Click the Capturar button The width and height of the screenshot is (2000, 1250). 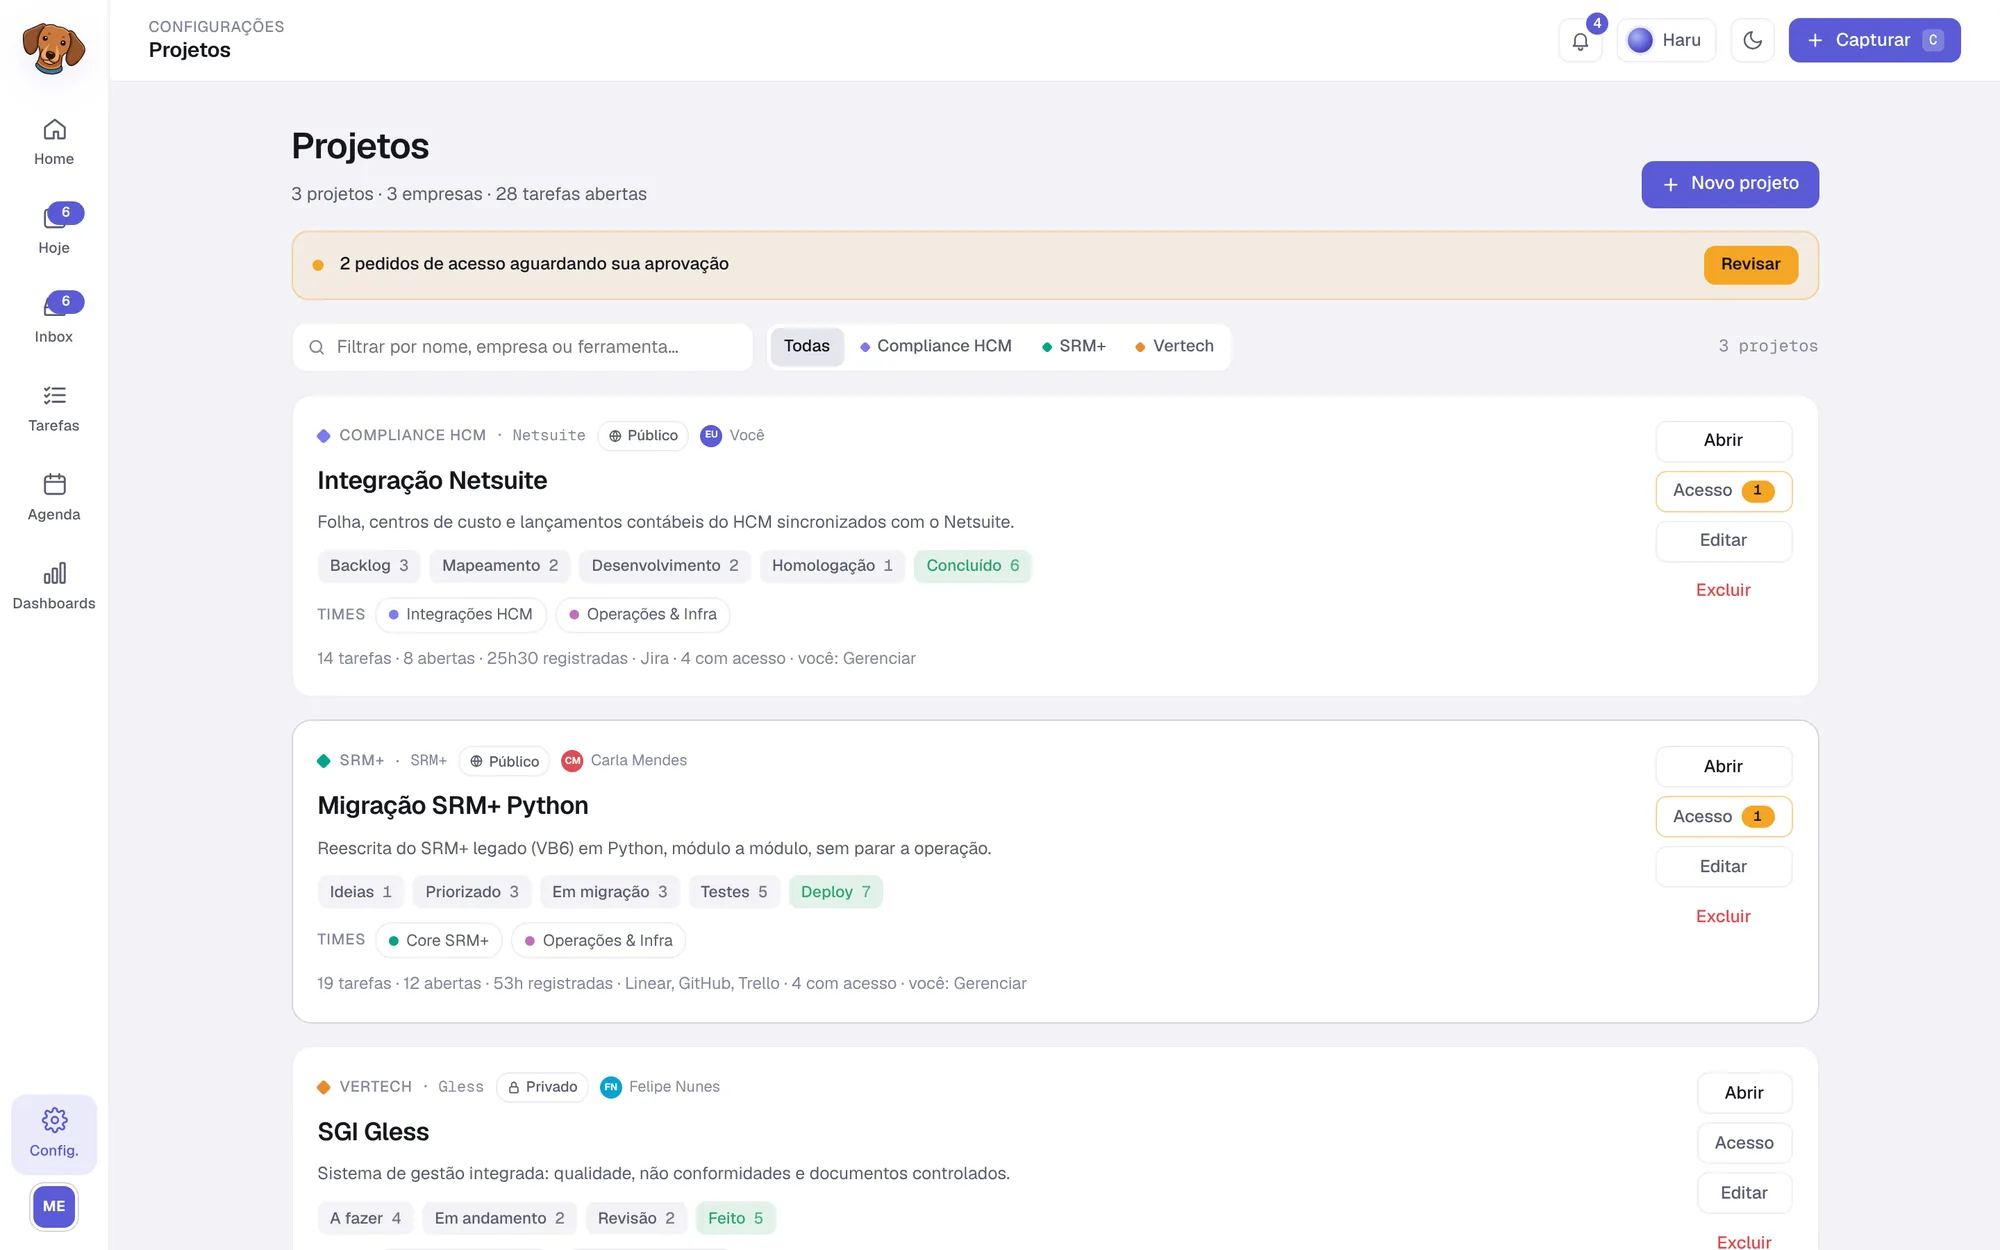click(1874, 40)
